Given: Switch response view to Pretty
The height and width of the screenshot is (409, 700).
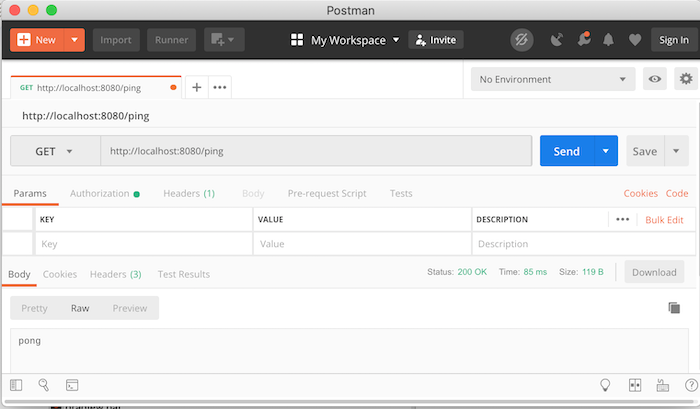Looking at the screenshot, I should click(34, 308).
